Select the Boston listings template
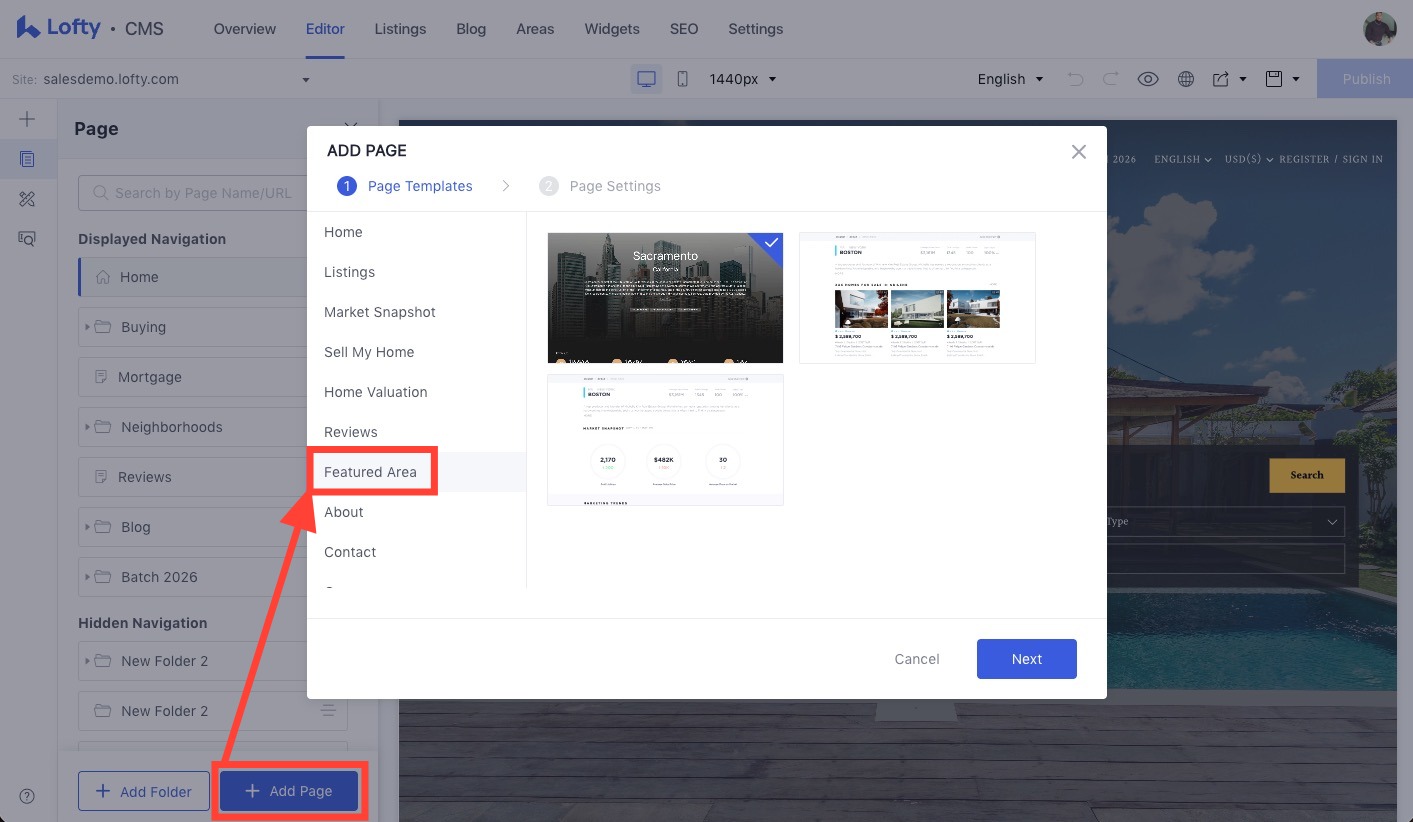 pyautogui.click(x=916, y=297)
